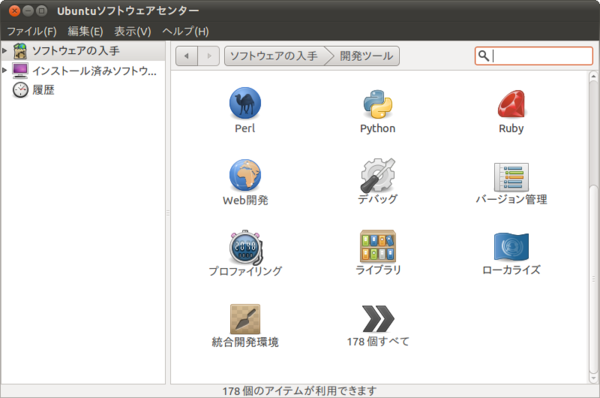Open the Perl category camel icon
This screenshot has width=600, height=398.
pyautogui.click(x=245, y=103)
